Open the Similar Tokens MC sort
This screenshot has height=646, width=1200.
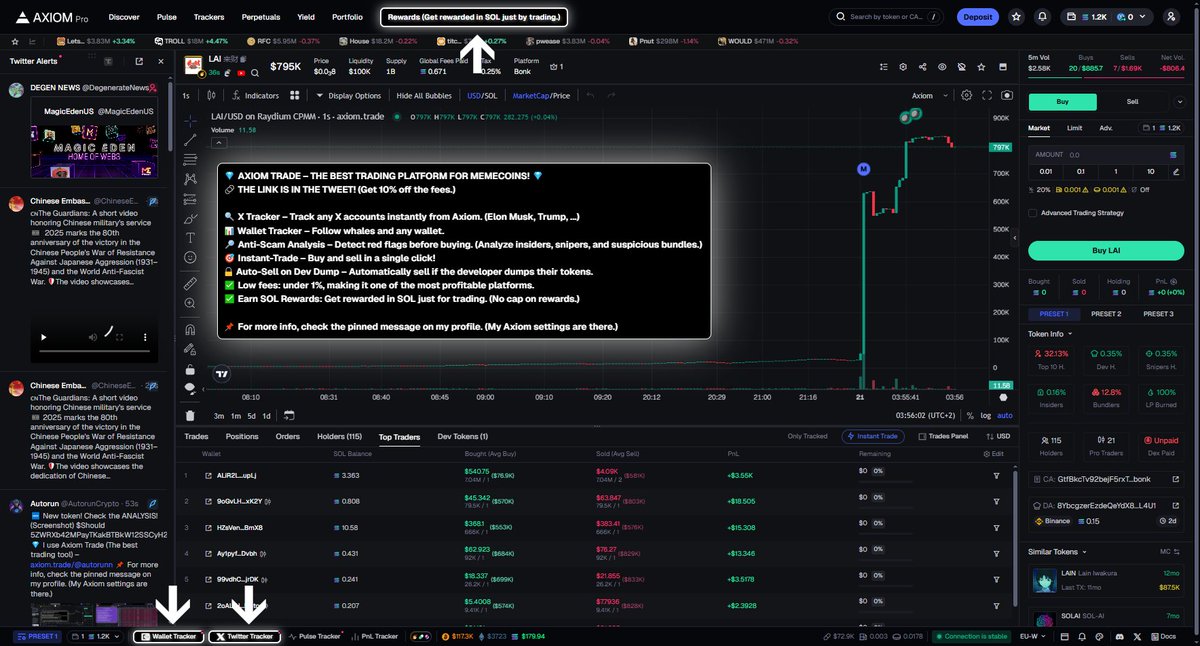point(1169,551)
